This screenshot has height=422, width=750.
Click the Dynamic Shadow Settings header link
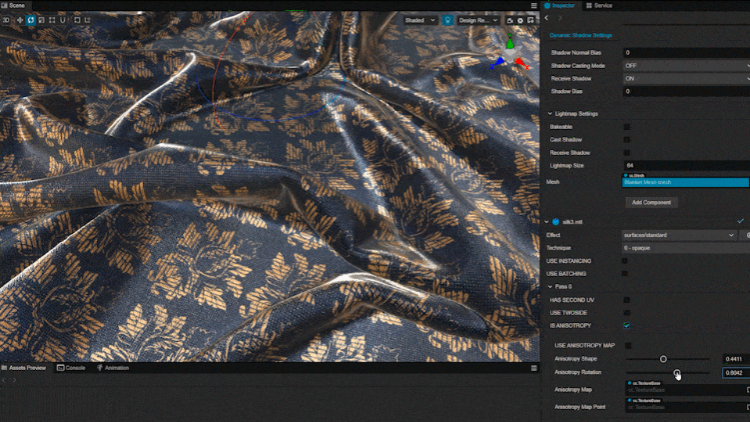pos(581,35)
